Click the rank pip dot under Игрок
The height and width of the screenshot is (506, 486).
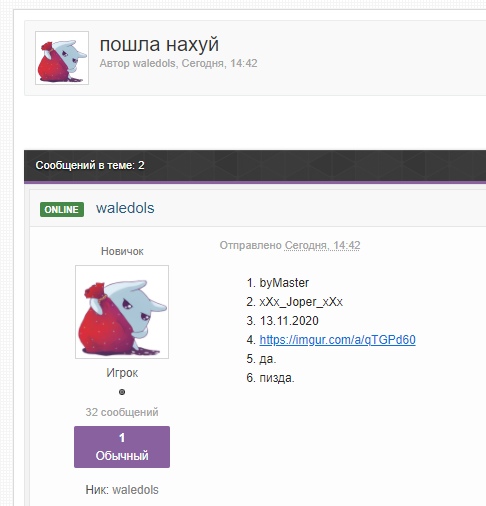(x=122, y=392)
